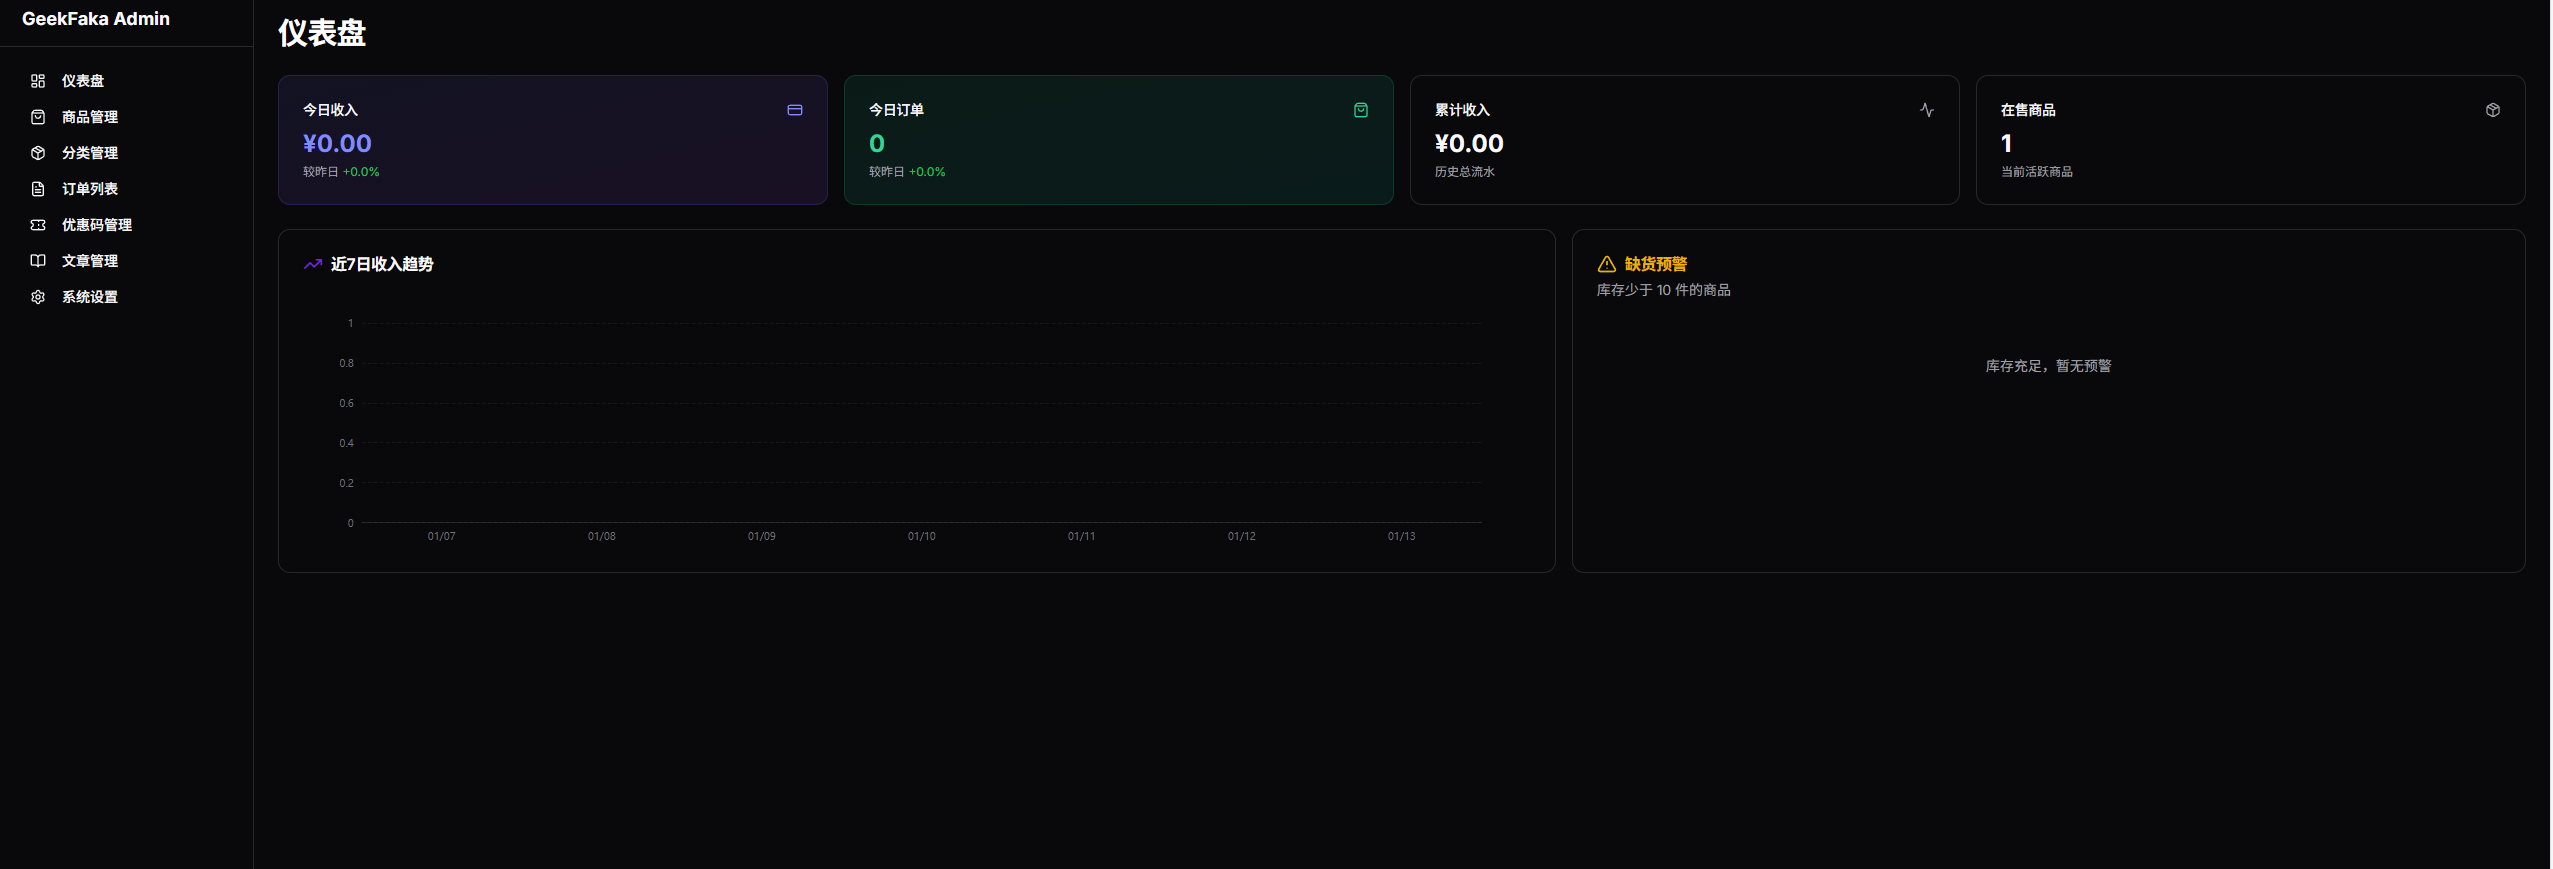Click the 库存充足，暂无预警 message

click(x=2048, y=366)
